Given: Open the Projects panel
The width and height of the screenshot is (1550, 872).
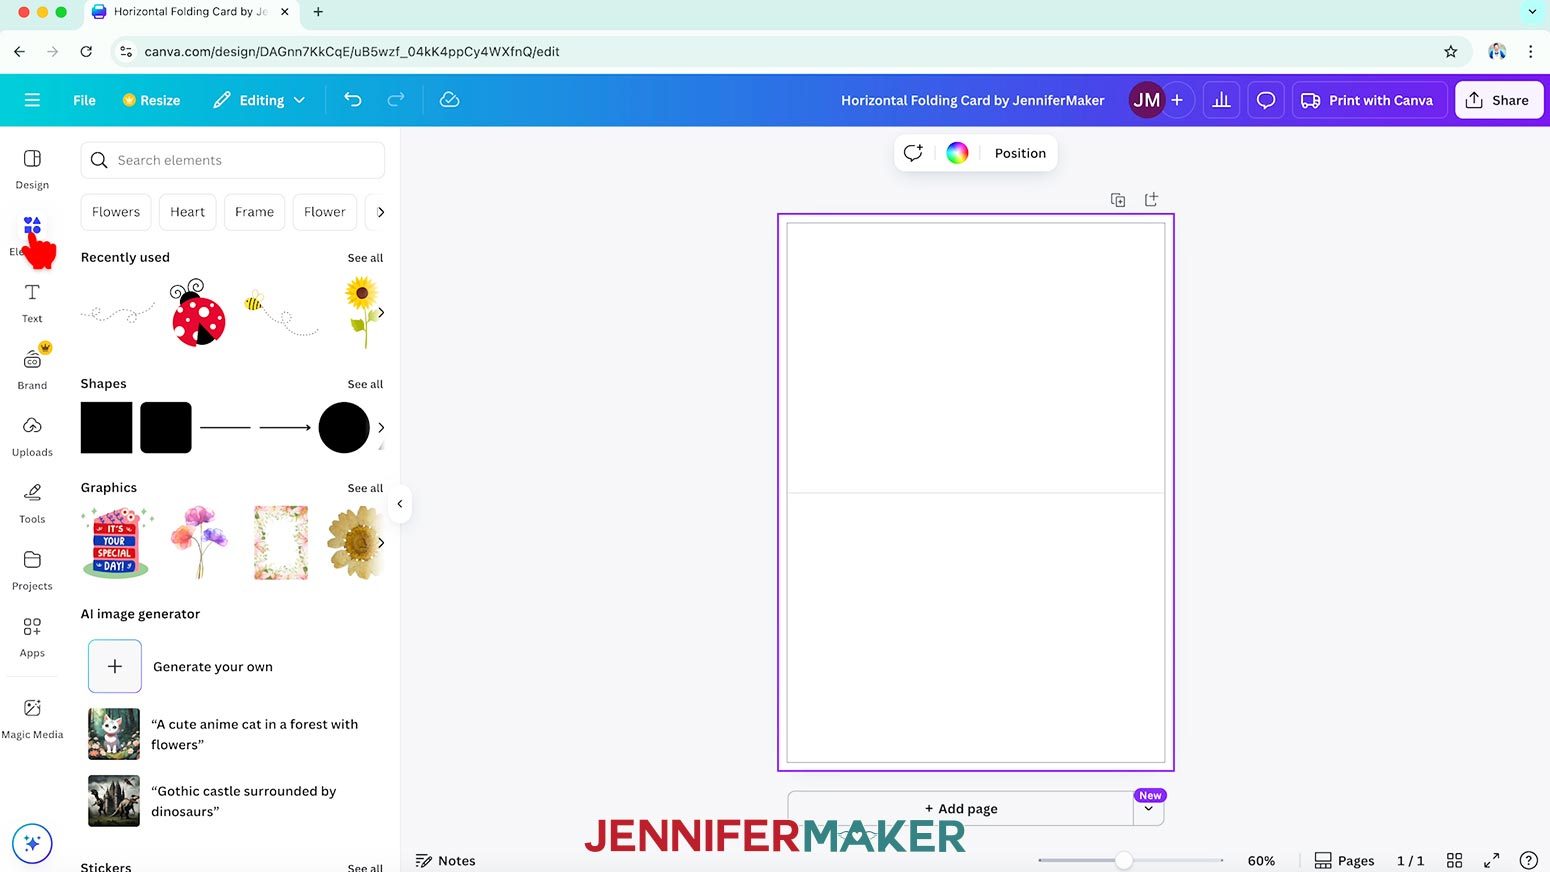Looking at the screenshot, I should (x=32, y=570).
